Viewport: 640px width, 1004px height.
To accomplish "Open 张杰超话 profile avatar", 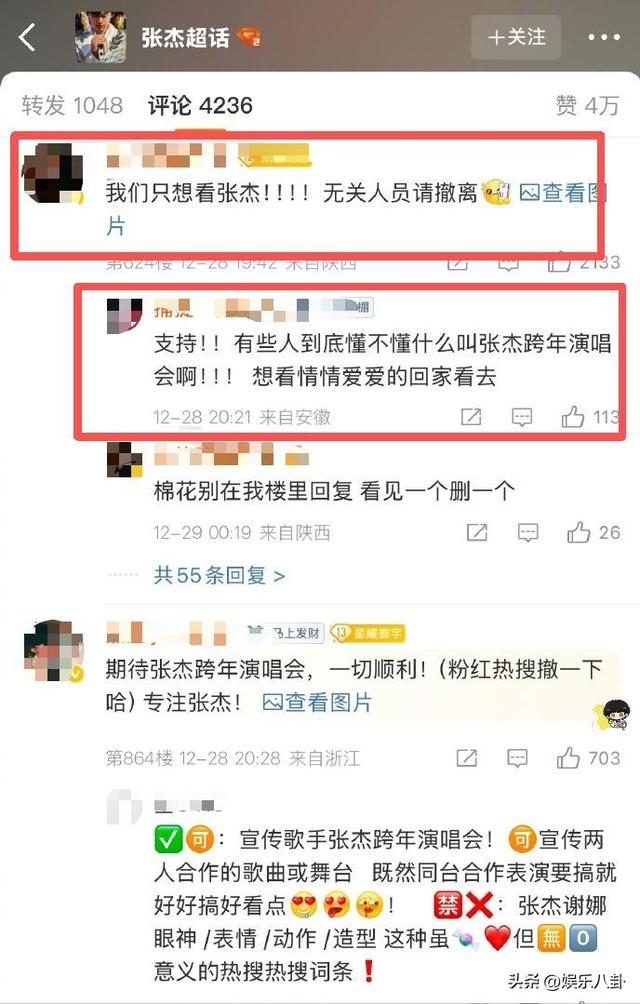I will (100, 37).
